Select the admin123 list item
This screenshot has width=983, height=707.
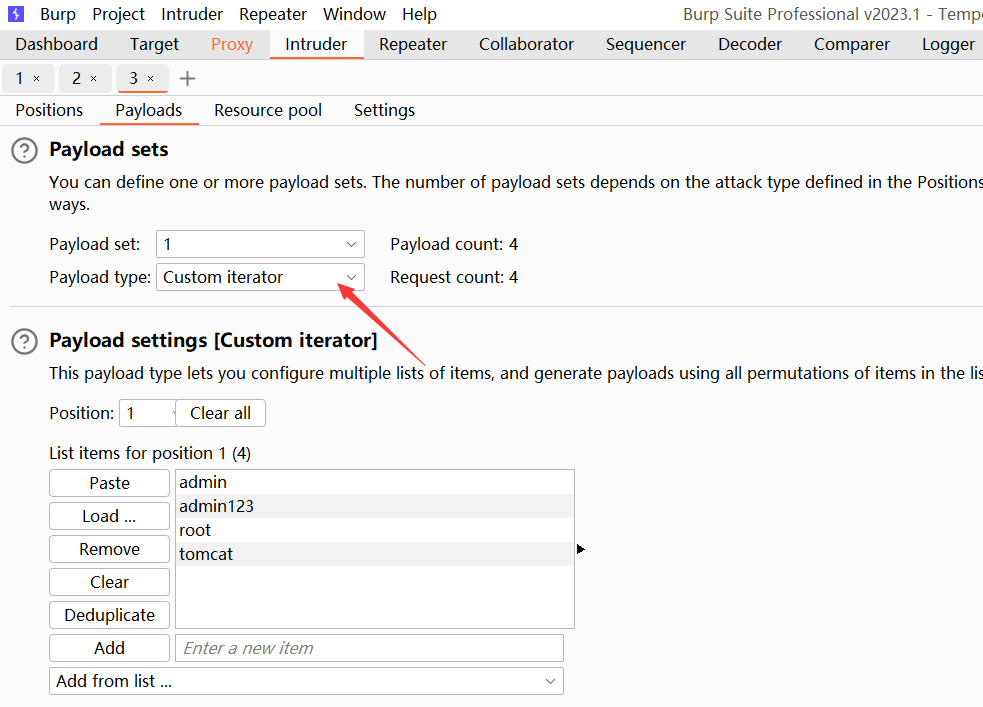[375, 506]
